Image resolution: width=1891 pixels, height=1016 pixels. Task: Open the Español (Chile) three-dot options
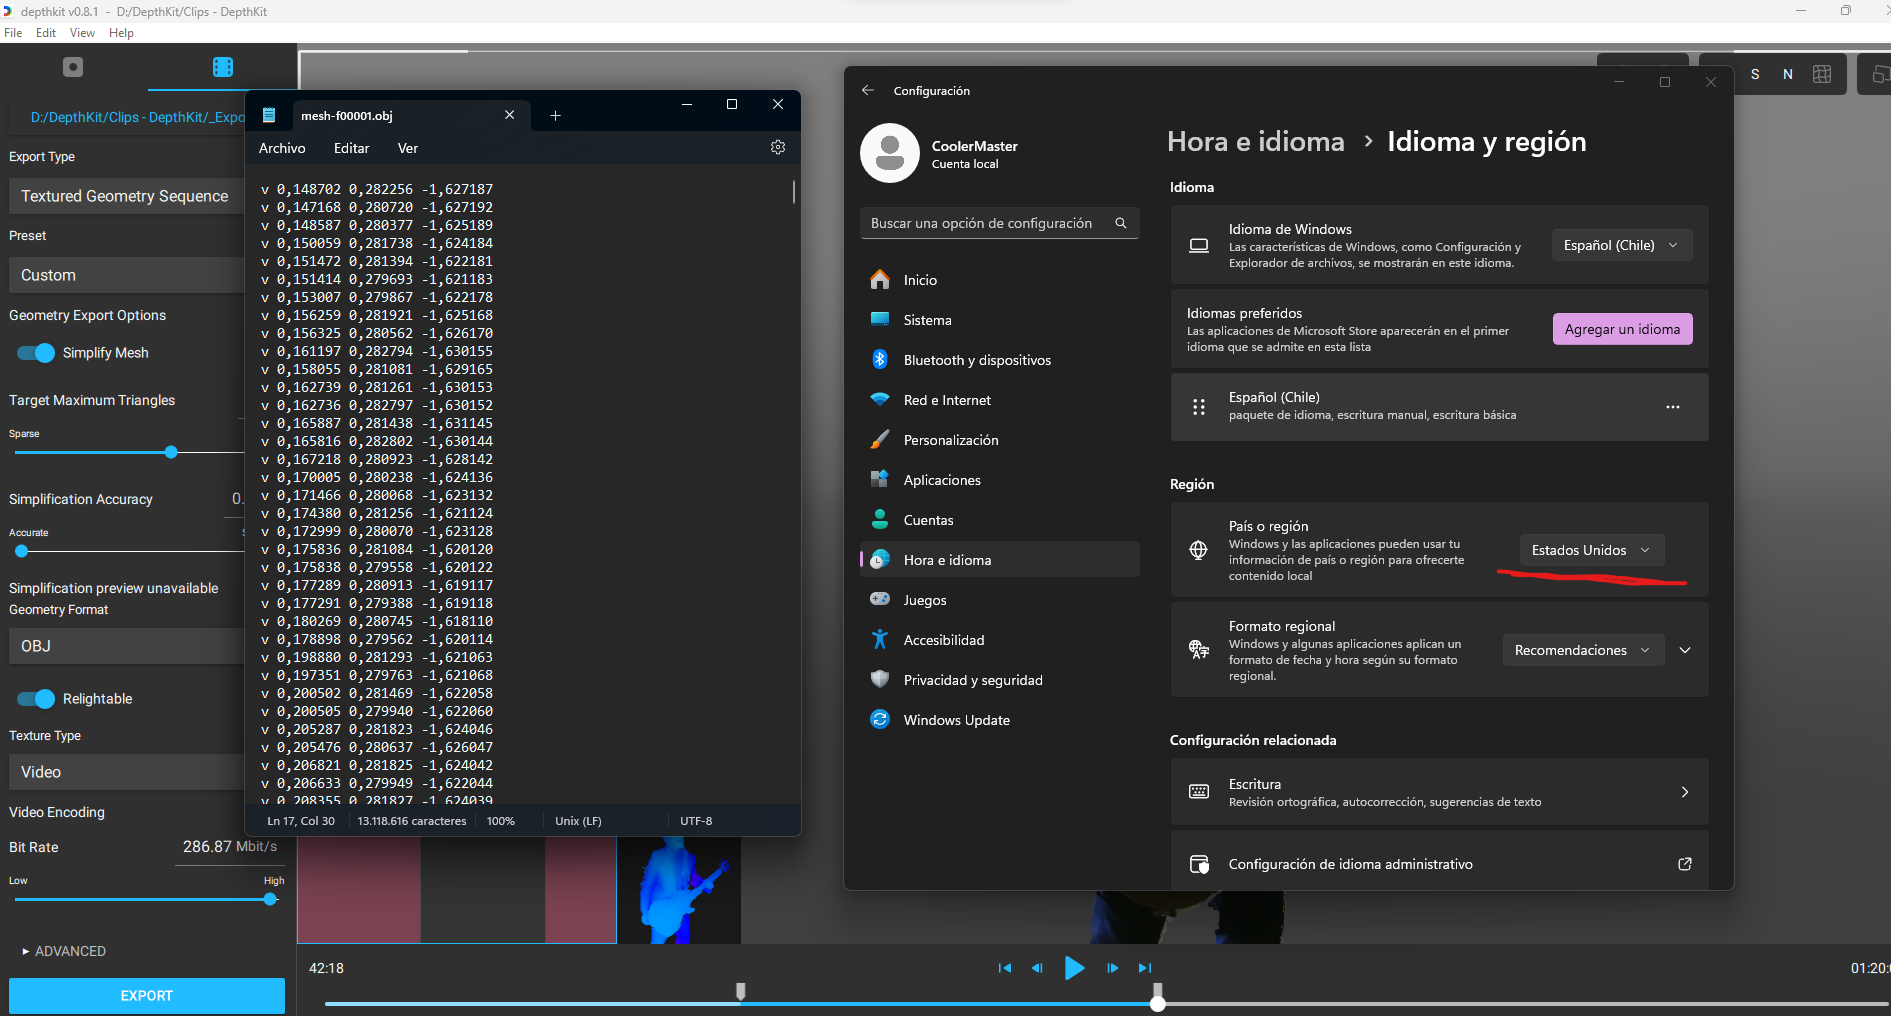coord(1672,407)
